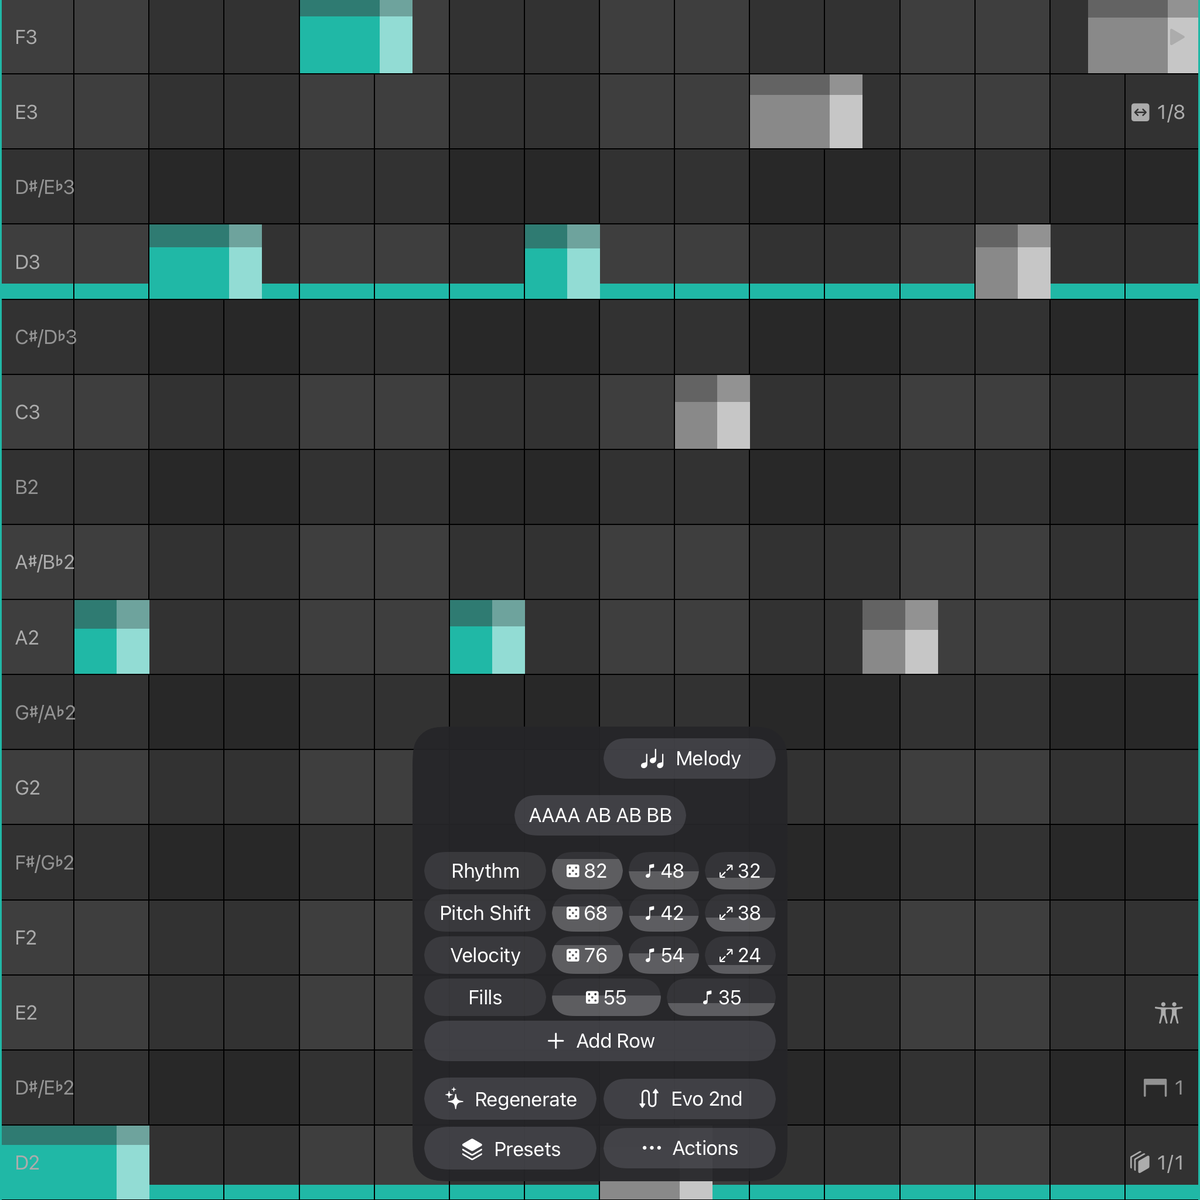The height and width of the screenshot is (1200, 1200).
Task: Select the gray A2 note
Action: click(900, 637)
